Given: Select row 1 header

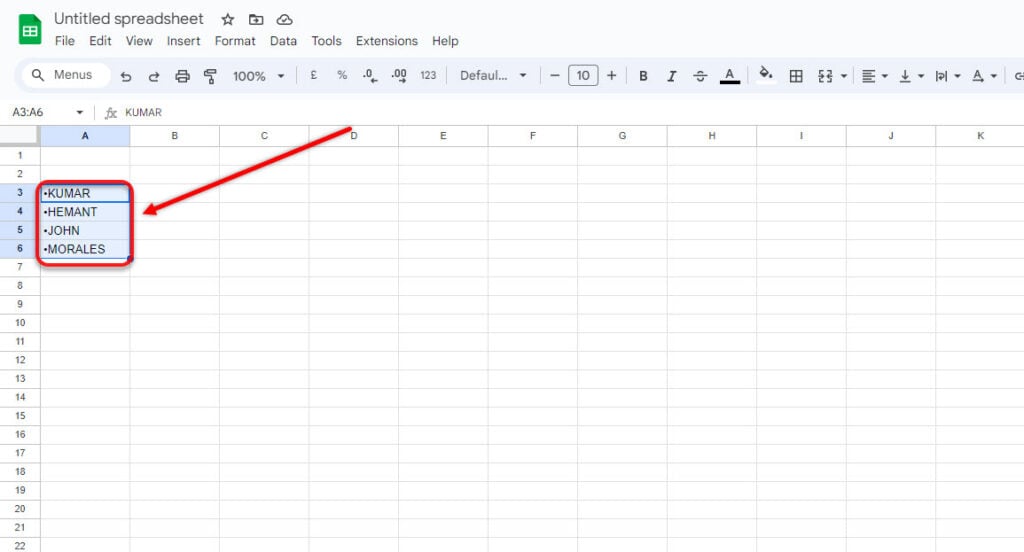Looking at the screenshot, I should coord(20,155).
